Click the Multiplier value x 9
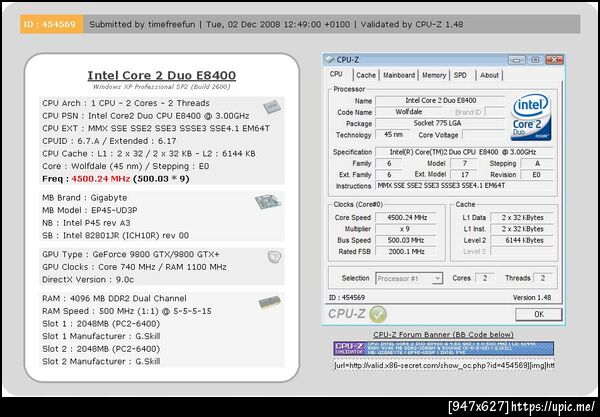 406,229
